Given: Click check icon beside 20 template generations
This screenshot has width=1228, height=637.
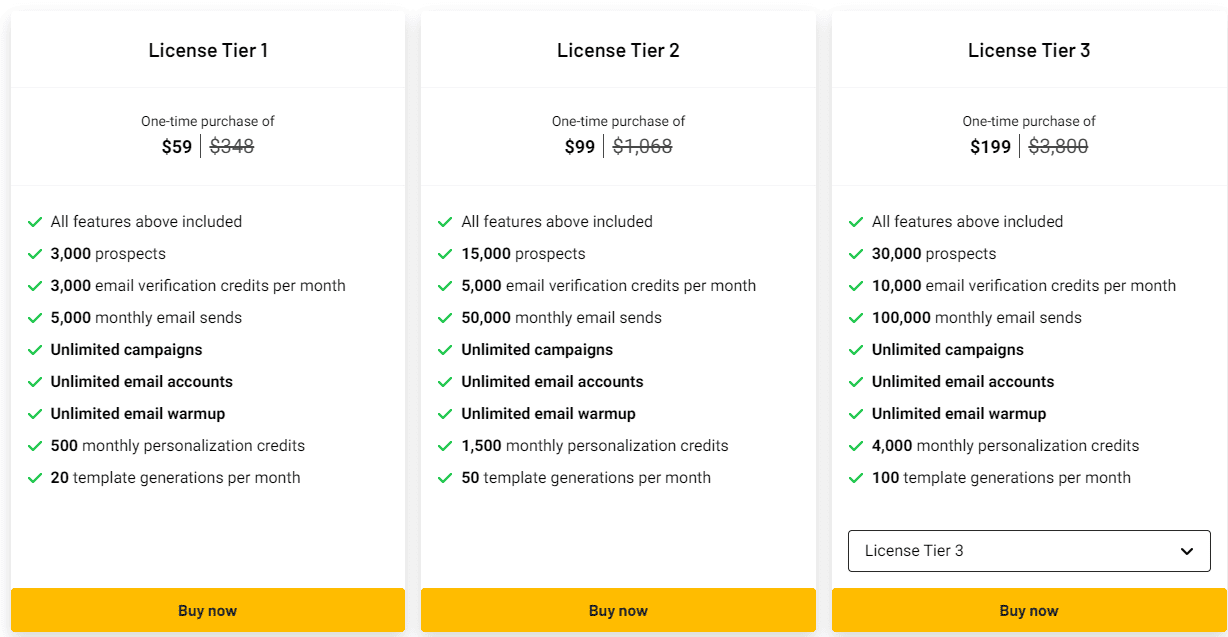Looking at the screenshot, I should (35, 478).
